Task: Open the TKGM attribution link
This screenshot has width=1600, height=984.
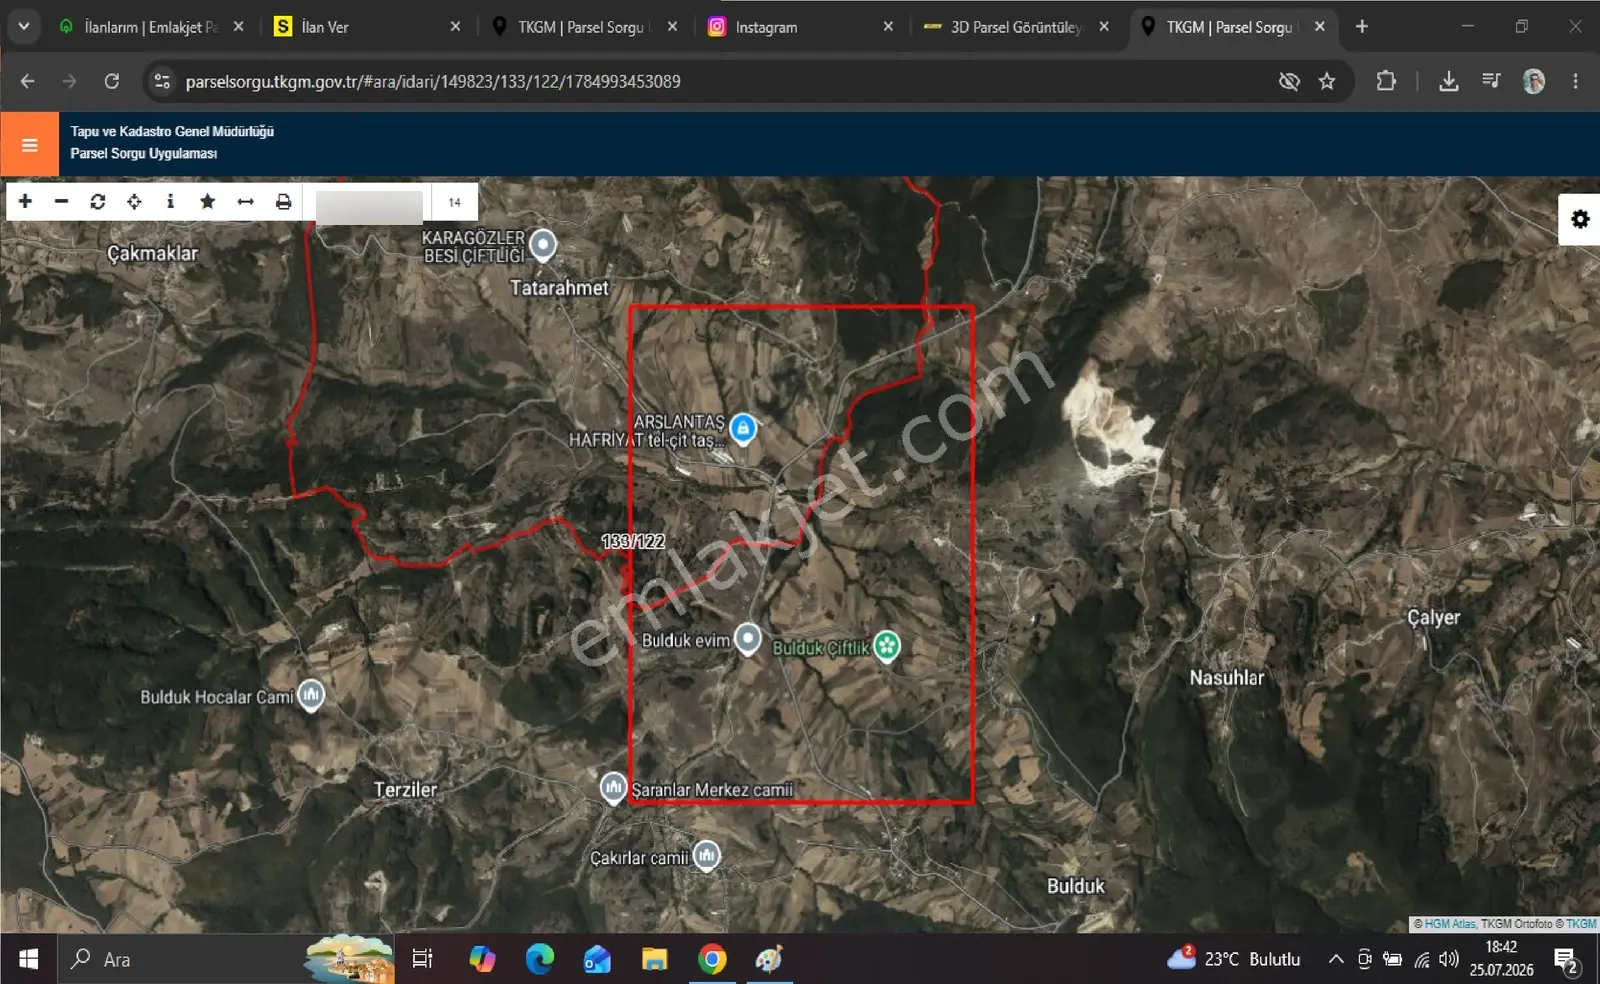Action: (1581, 924)
